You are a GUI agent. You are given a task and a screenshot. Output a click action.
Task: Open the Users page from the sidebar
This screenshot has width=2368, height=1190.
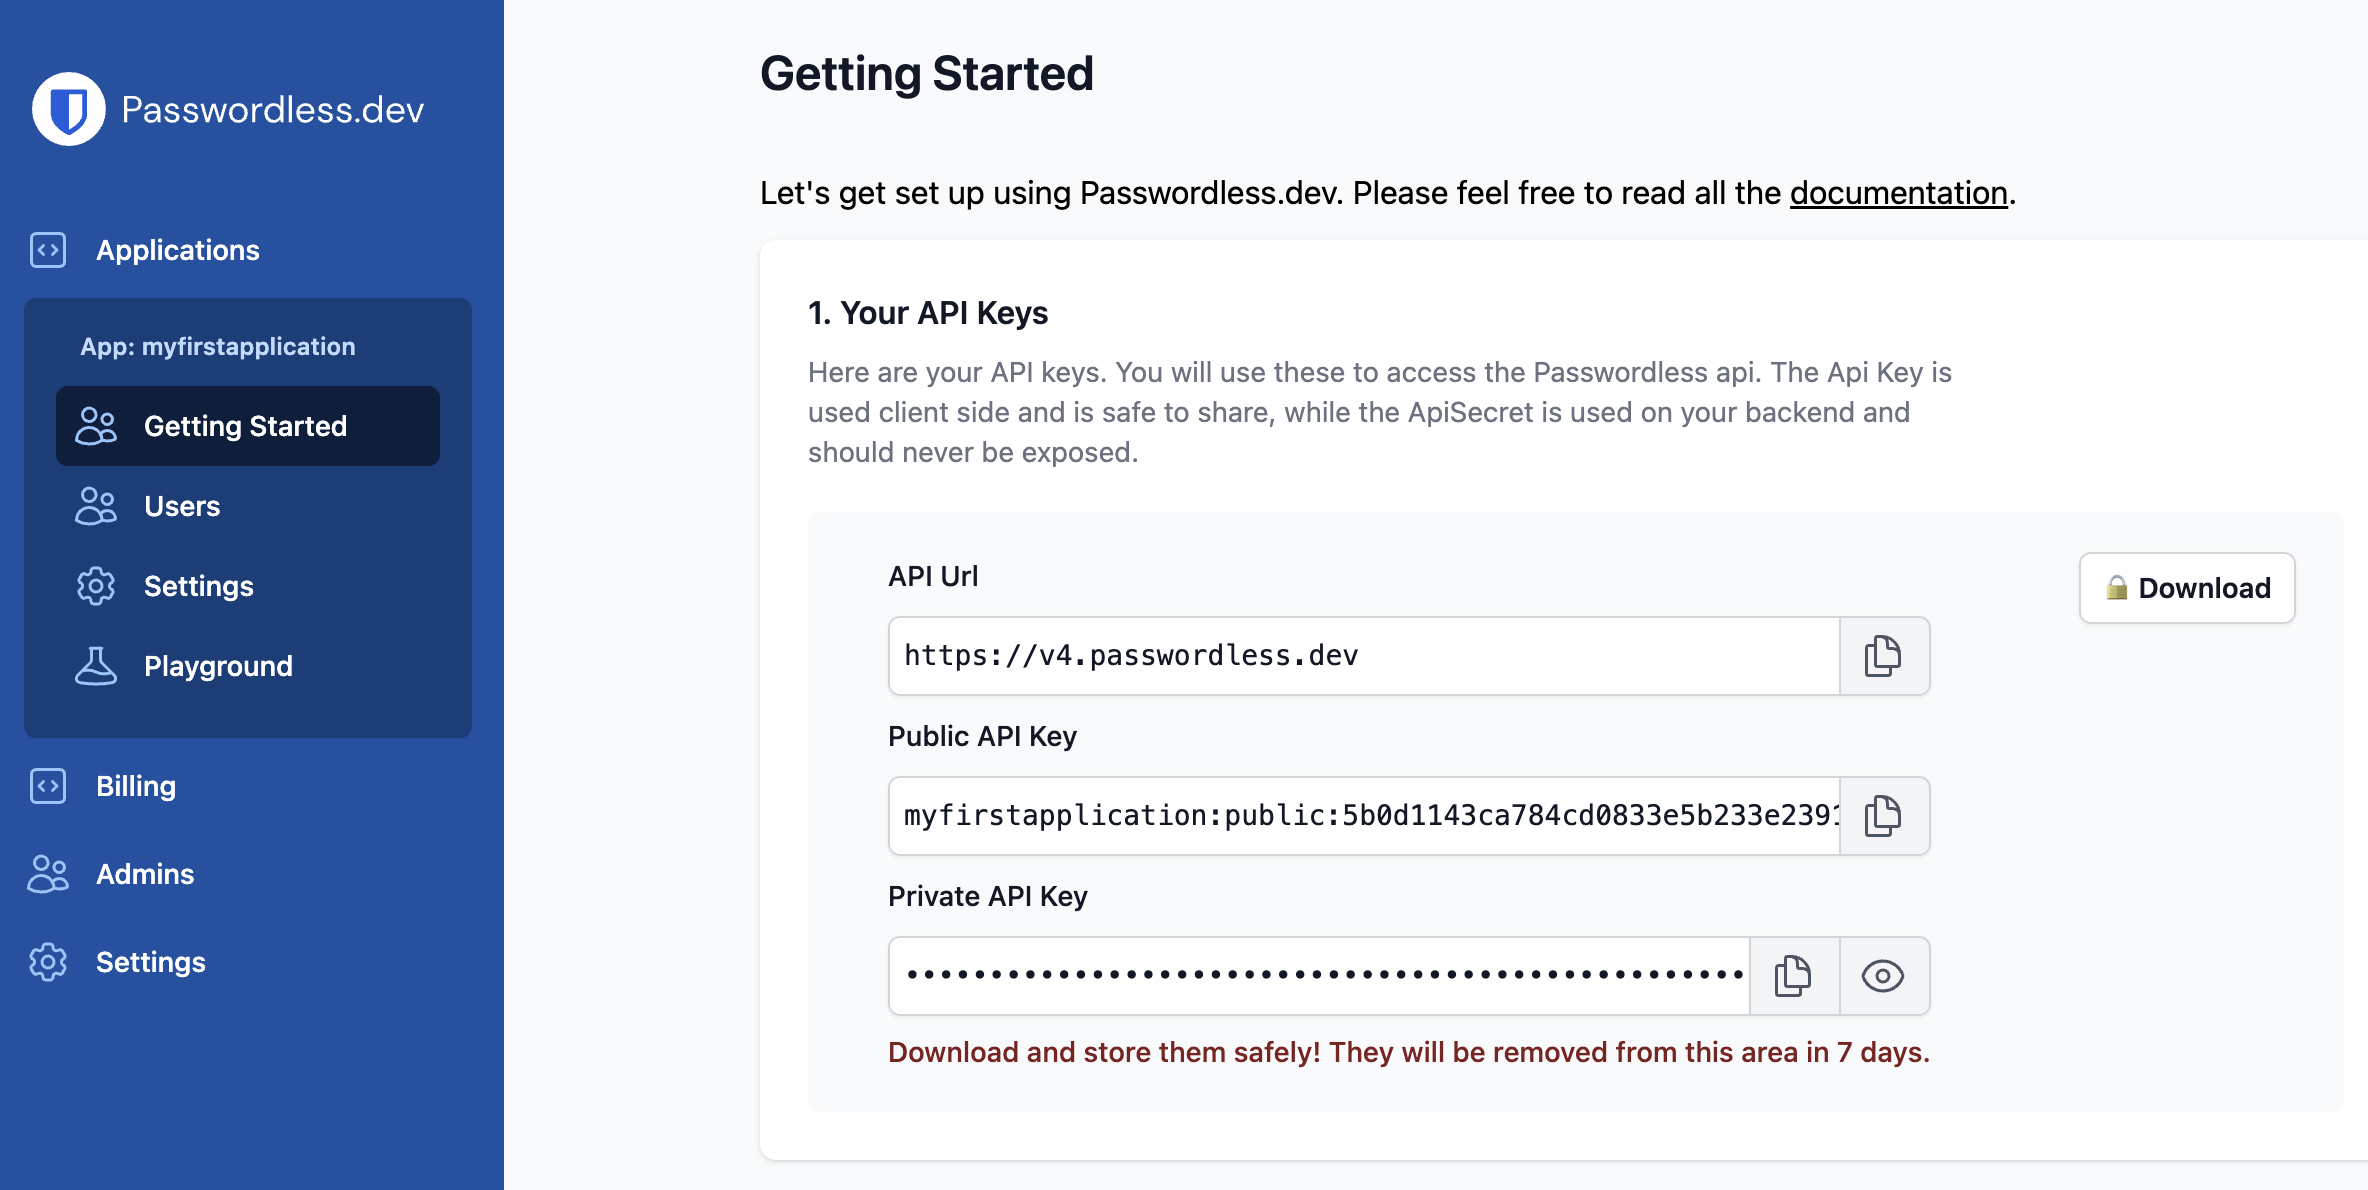point(182,506)
